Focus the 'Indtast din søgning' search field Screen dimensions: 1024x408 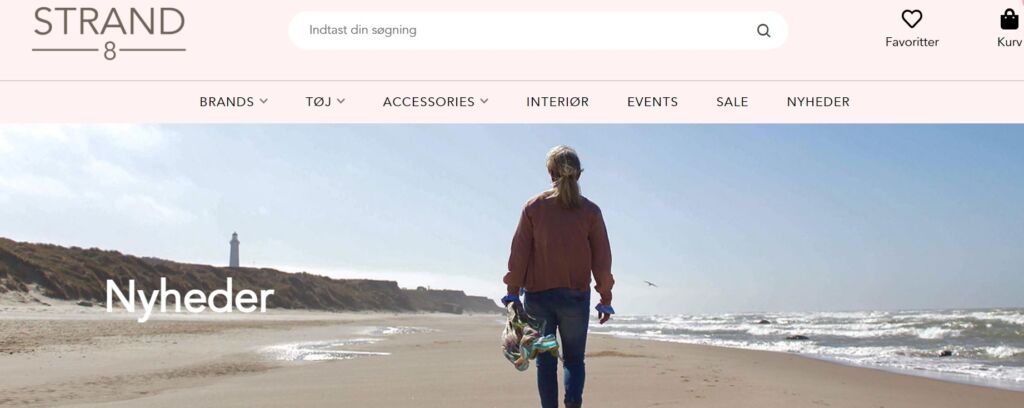[x=538, y=30]
